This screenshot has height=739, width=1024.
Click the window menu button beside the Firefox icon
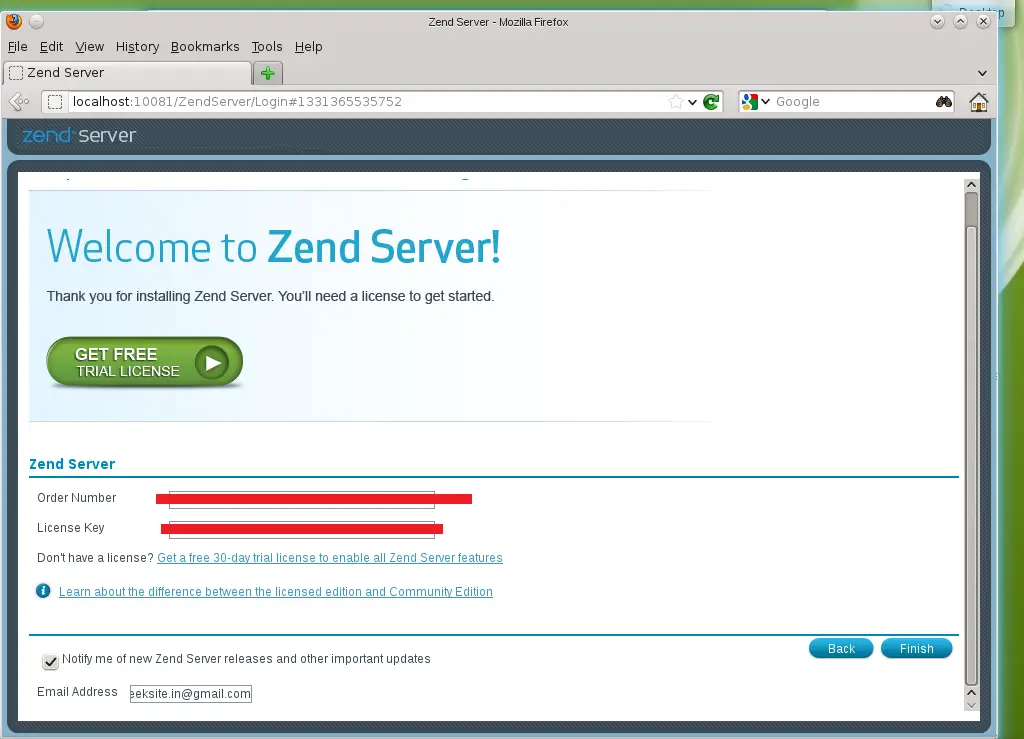(37, 22)
